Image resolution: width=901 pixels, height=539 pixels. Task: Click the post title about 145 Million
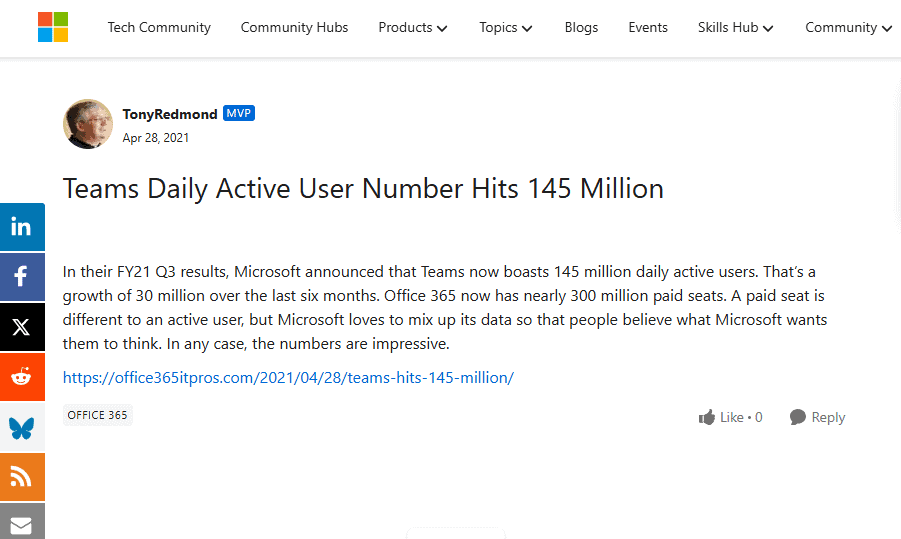[363, 189]
